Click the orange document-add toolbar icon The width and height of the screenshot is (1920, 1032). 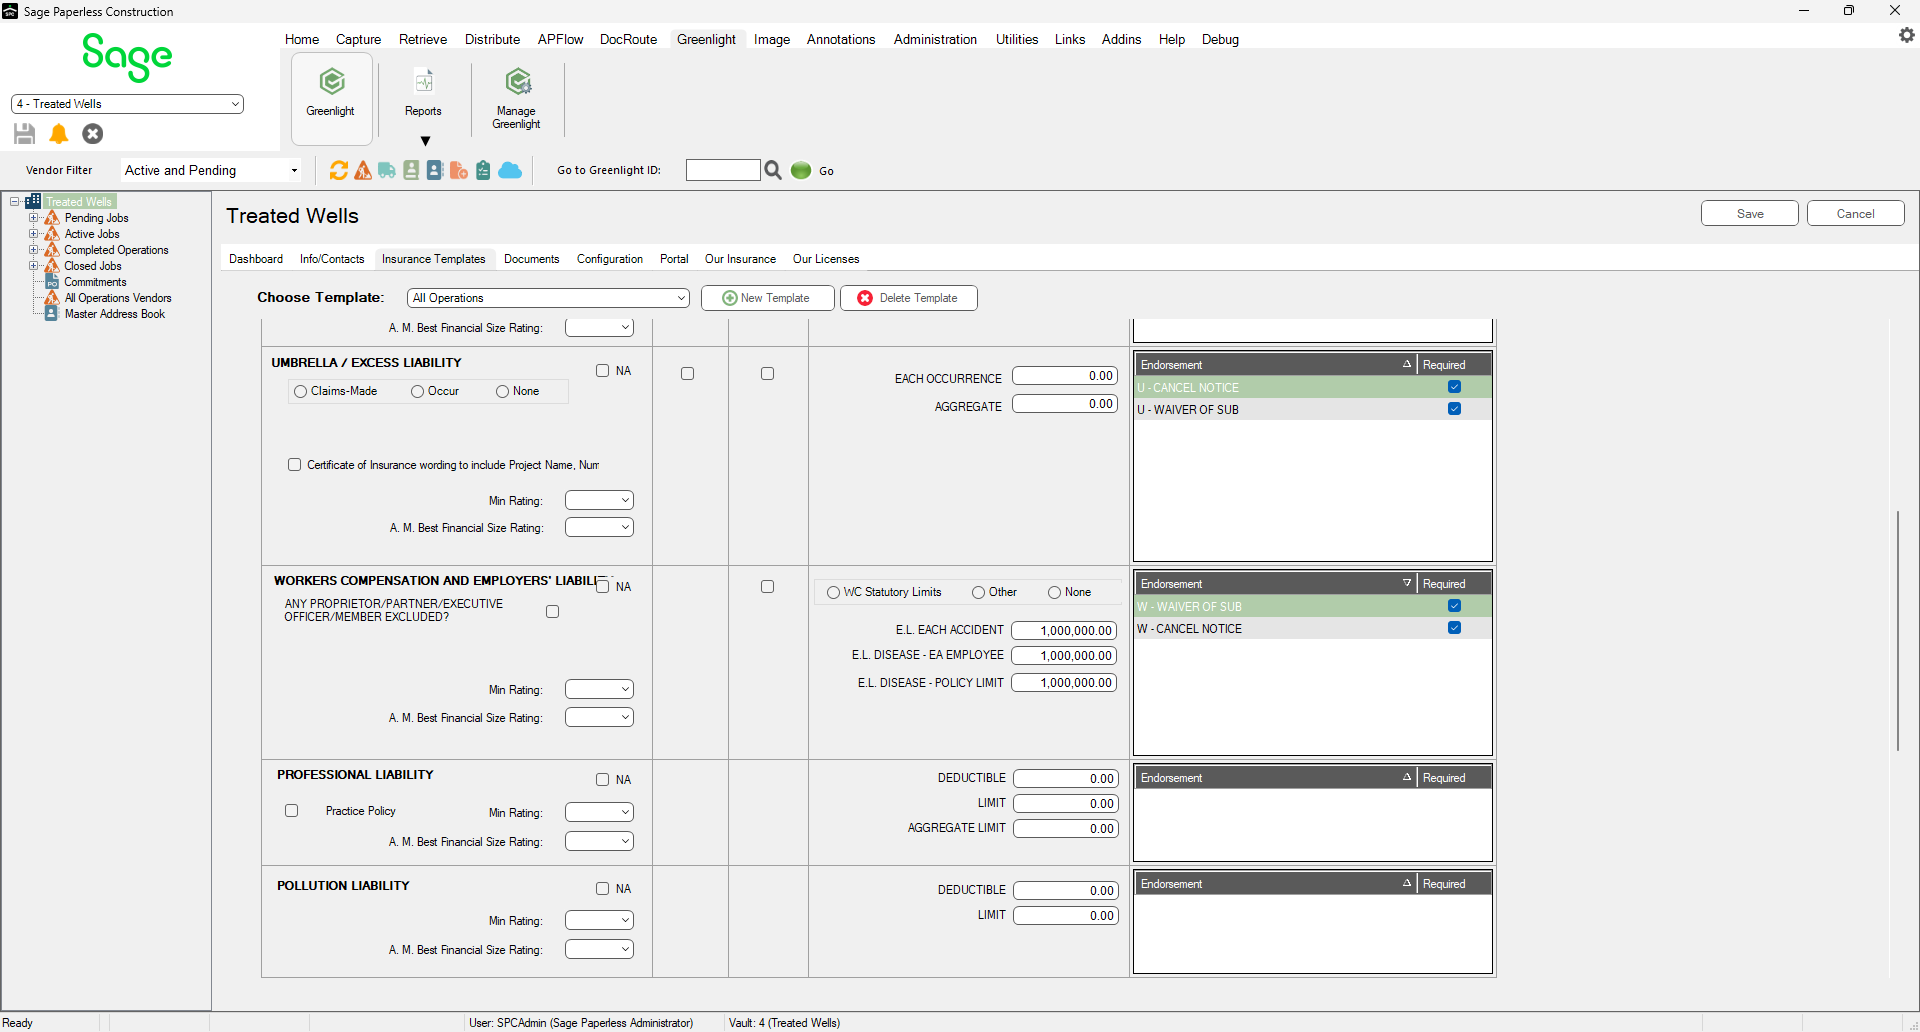pyautogui.click(x=459, y=171)
